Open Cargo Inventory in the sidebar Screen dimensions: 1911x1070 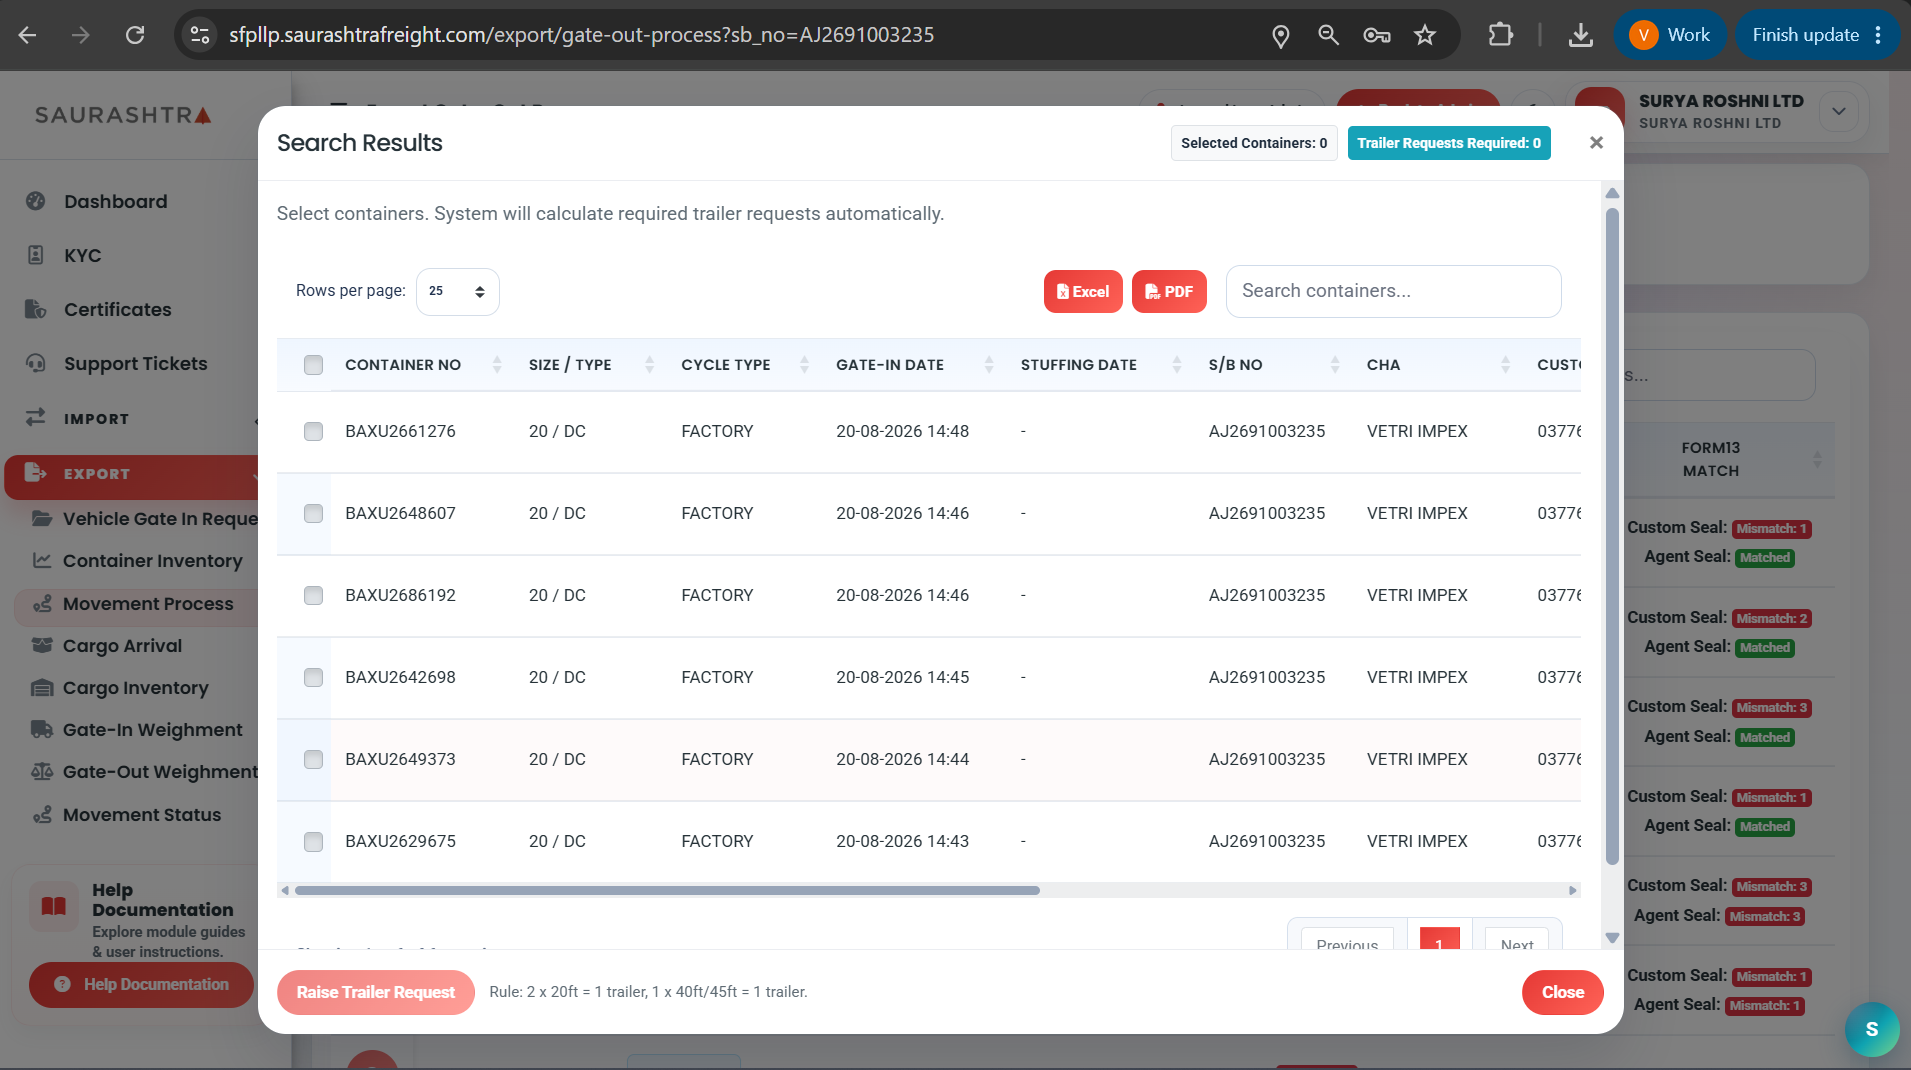coord(136,687)
